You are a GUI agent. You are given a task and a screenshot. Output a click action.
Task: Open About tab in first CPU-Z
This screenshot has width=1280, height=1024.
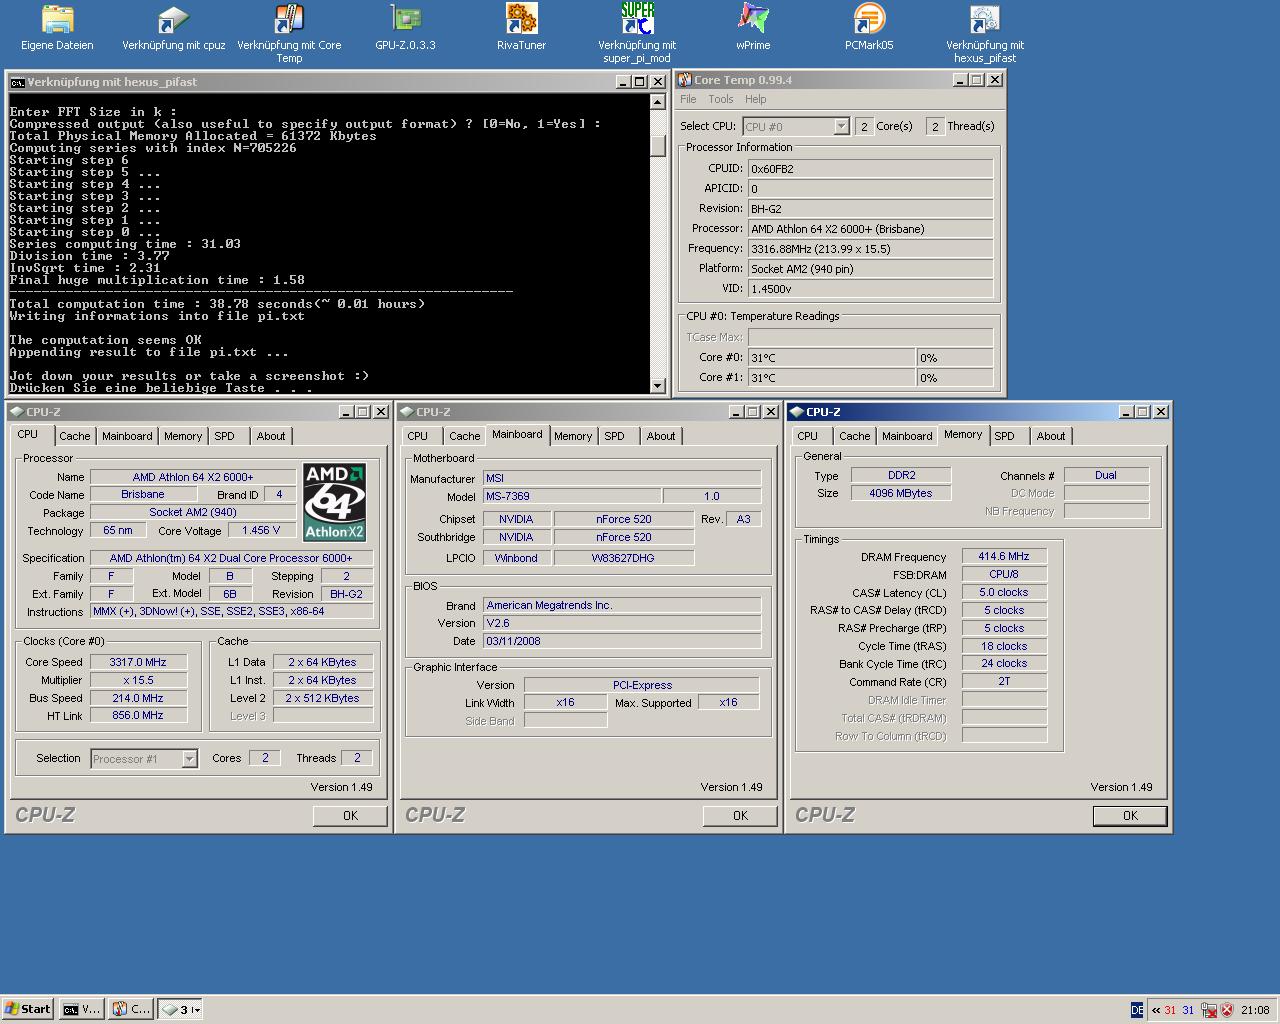[271, 436]
